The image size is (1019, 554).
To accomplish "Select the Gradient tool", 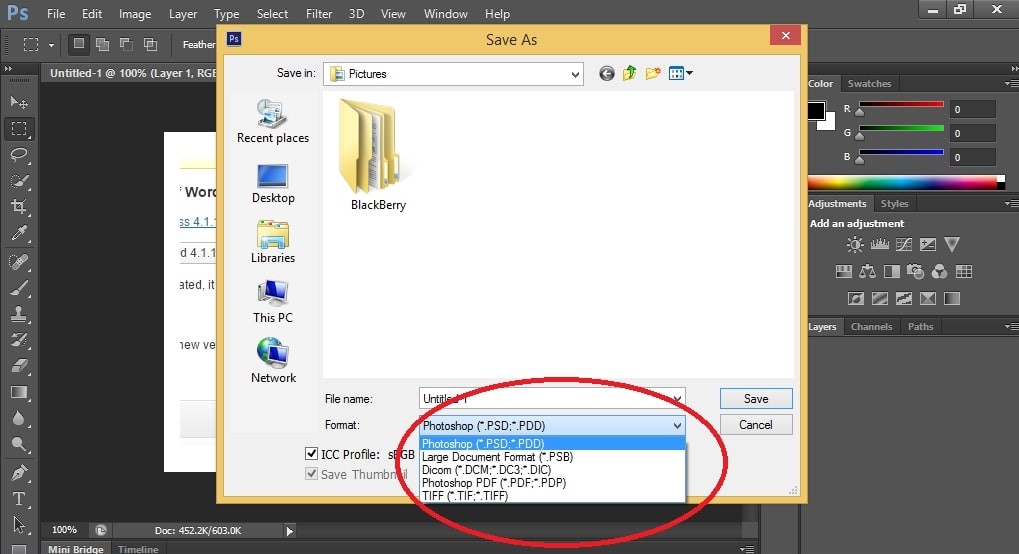I will [19, 393].
